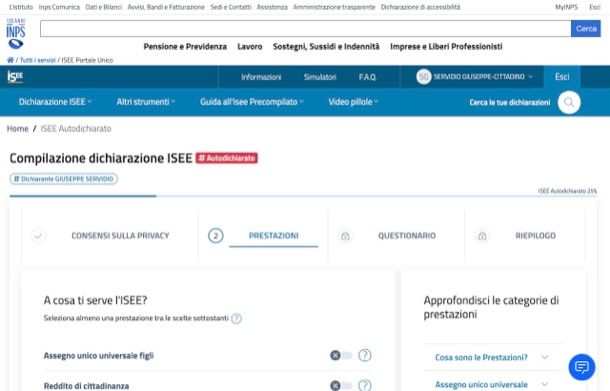Click the magnifier search icon for dichiarazioni
This screenshot has height=391, width=610.
point(569,102)
